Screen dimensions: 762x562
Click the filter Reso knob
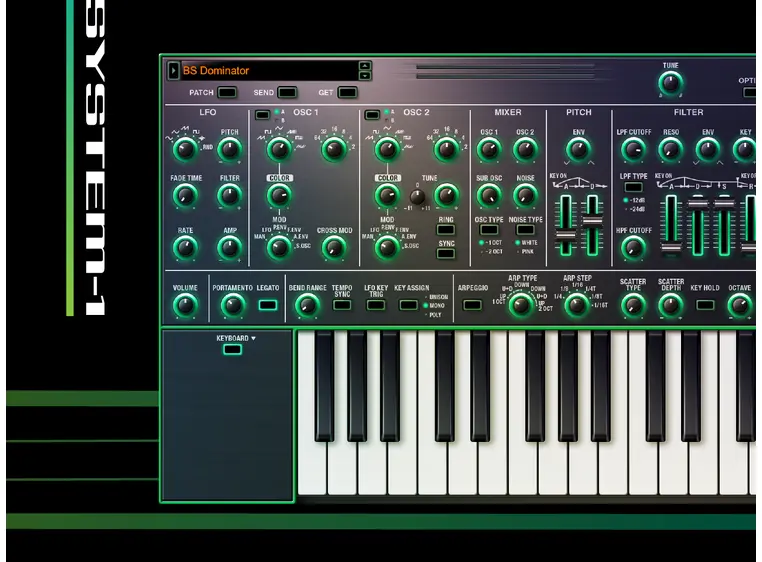point(671,149)
